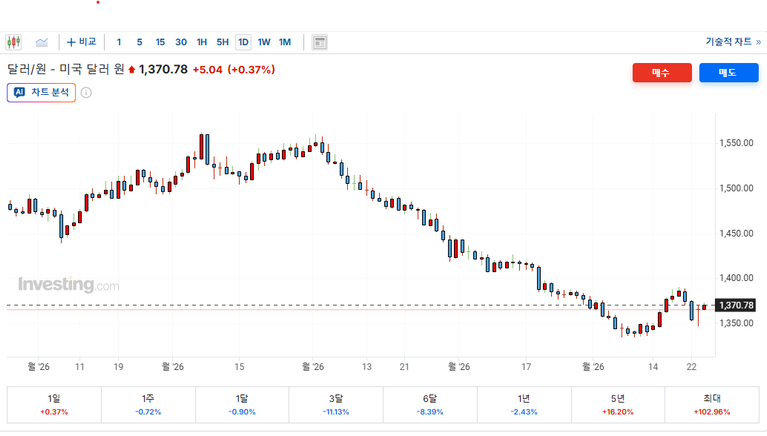The height and width of the screenshot is (436, 767).
Task: Select the 5H interval
Action: (x=223, y=42)
